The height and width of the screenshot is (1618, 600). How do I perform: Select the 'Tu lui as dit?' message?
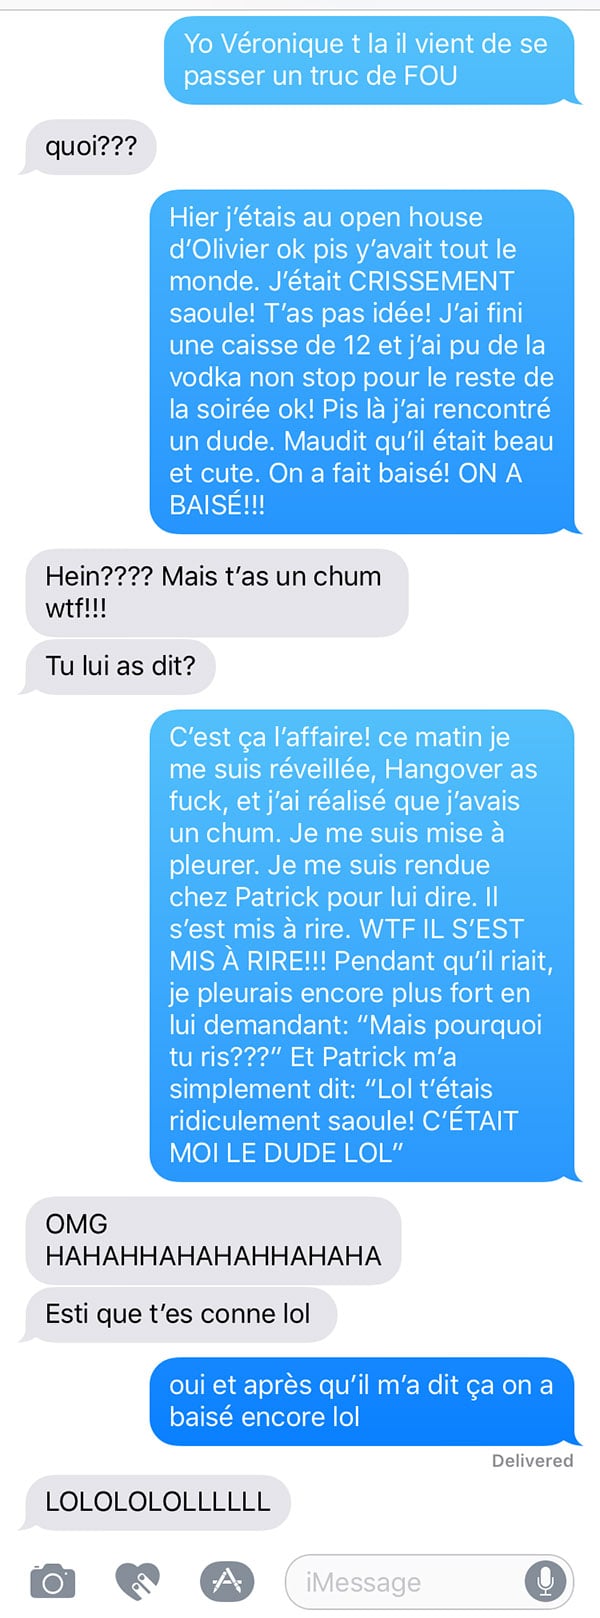click(x=118, y=666)
